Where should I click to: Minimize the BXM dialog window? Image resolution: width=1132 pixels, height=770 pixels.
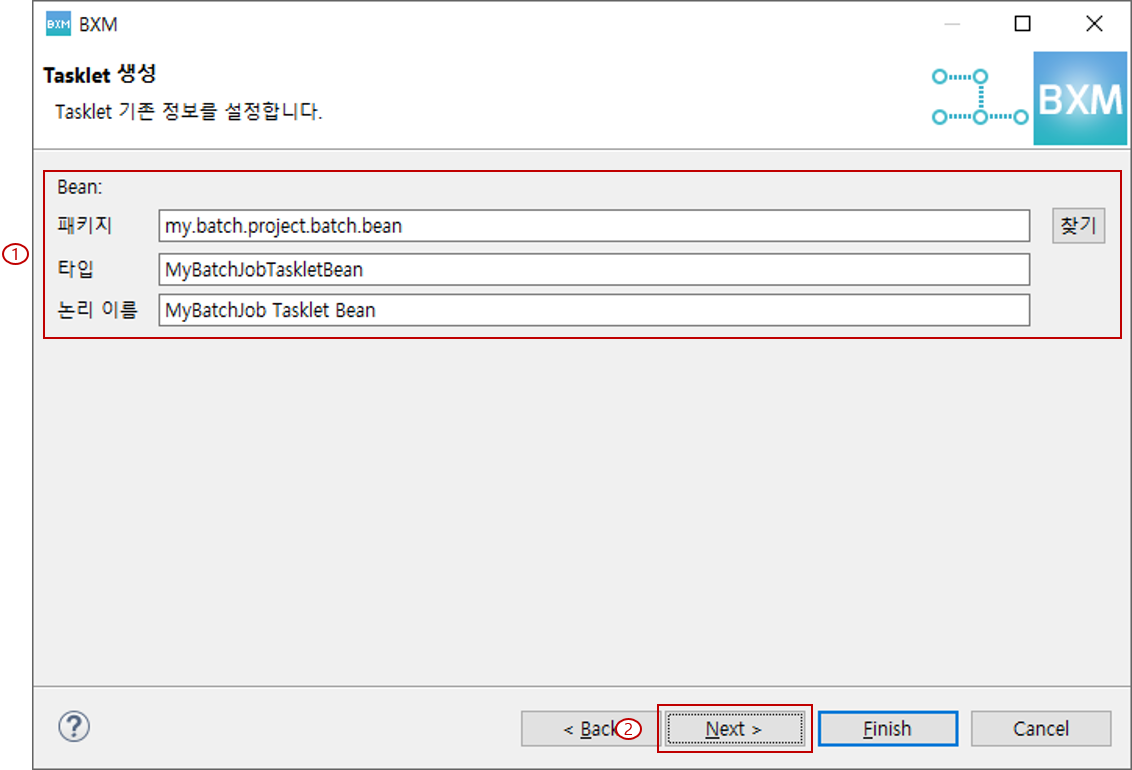pyautogui.click(x=952, y=24)
